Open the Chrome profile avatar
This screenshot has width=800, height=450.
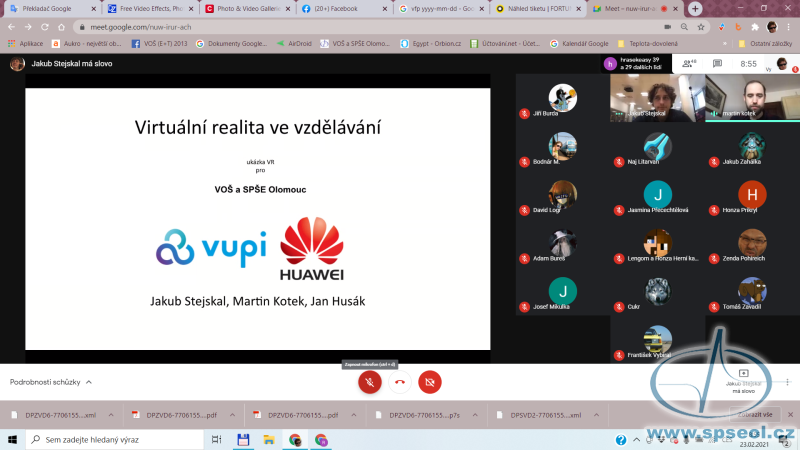[x=772, y=27]
